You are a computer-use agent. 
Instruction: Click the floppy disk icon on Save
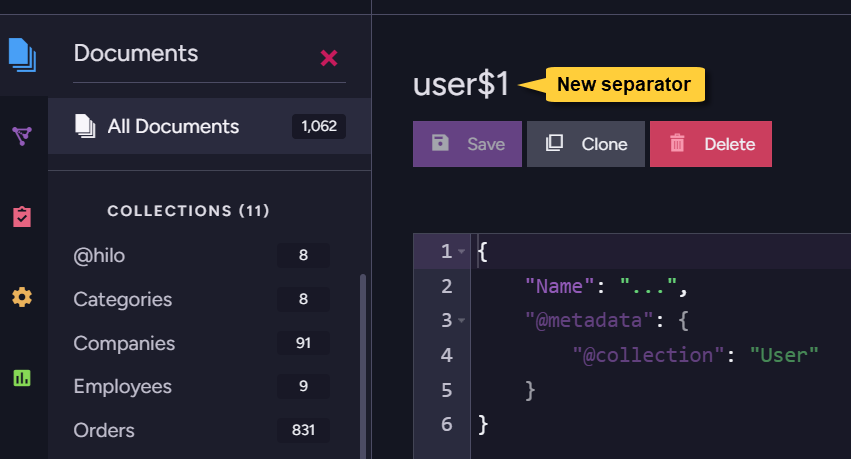click(x=440, y=143)
